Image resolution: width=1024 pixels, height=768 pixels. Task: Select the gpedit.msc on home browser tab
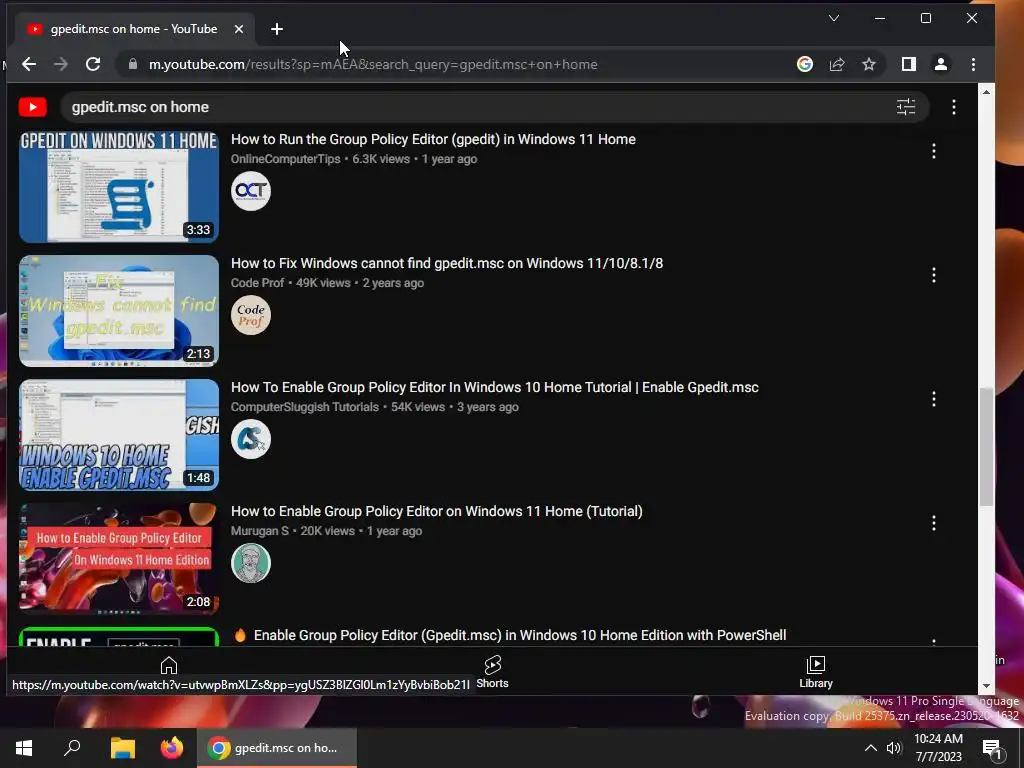pos(134,29)
